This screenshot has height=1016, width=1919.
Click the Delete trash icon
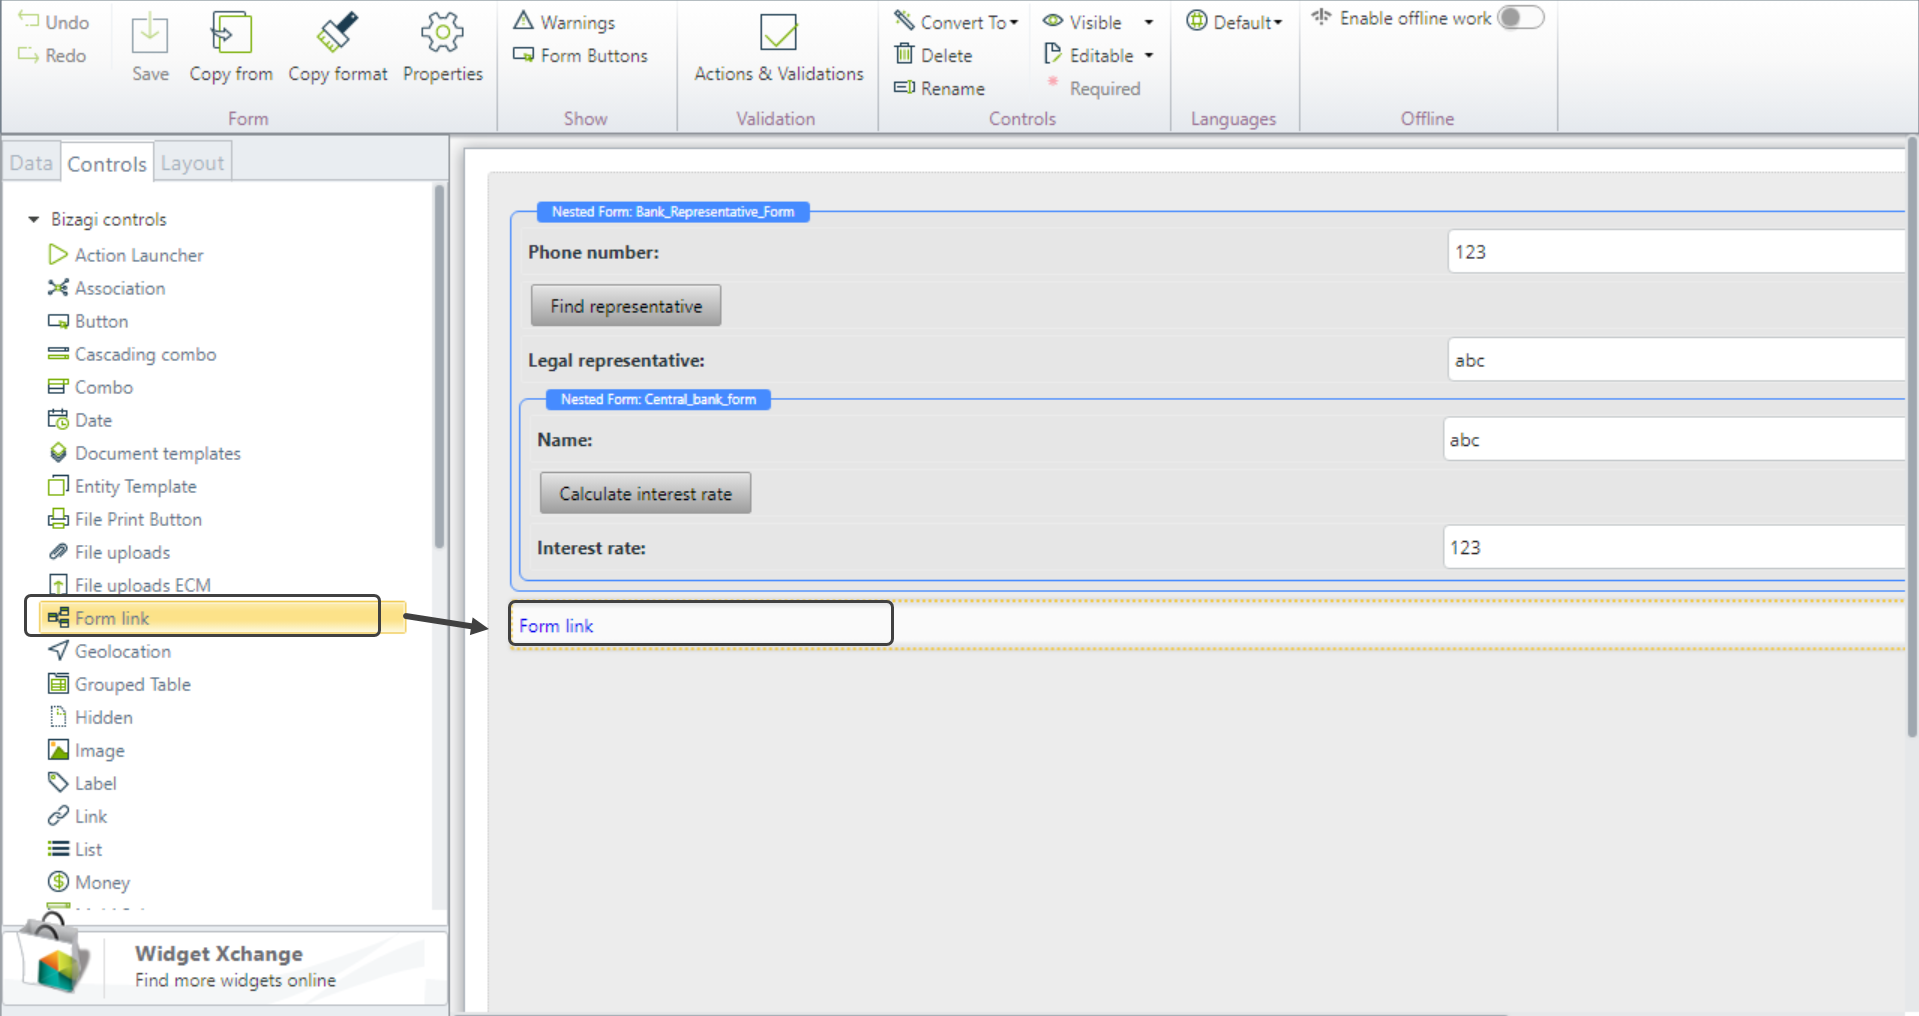[x=905, y=55]
